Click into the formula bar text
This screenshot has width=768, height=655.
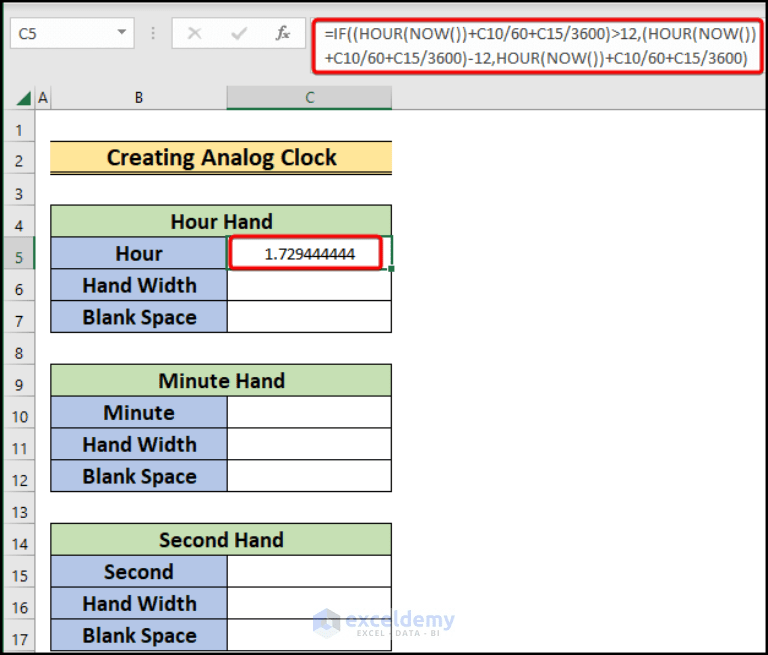(x=537, y=46)
